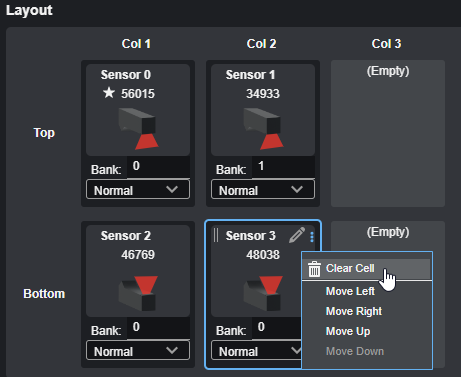Image resolution: width=461 pixels, height=377 pixels.
Task: Select the Sensor 2 camera illustration
Action: click(138, 293)
